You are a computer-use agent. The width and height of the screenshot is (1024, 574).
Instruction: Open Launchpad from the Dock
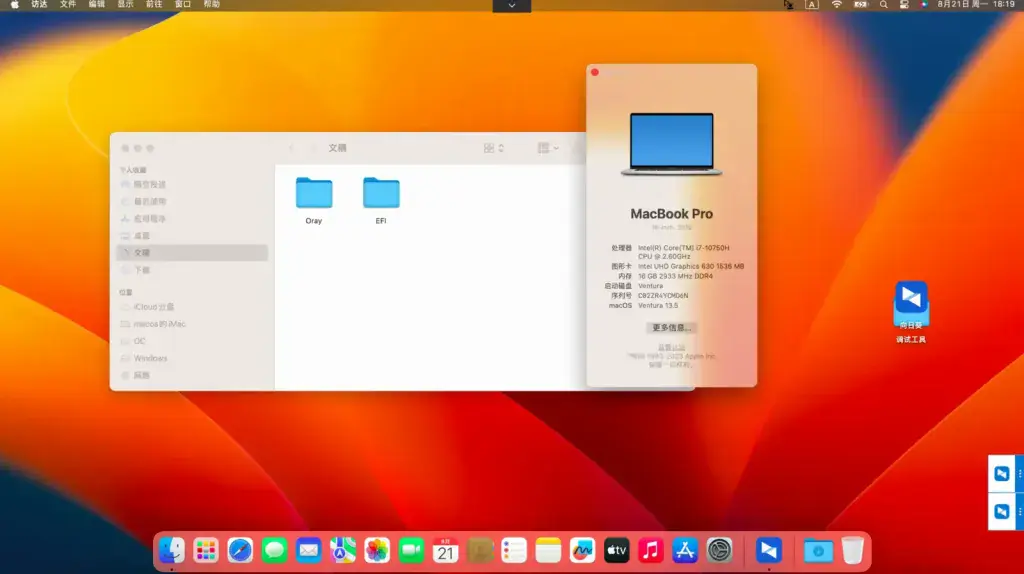tap(206, 550)
